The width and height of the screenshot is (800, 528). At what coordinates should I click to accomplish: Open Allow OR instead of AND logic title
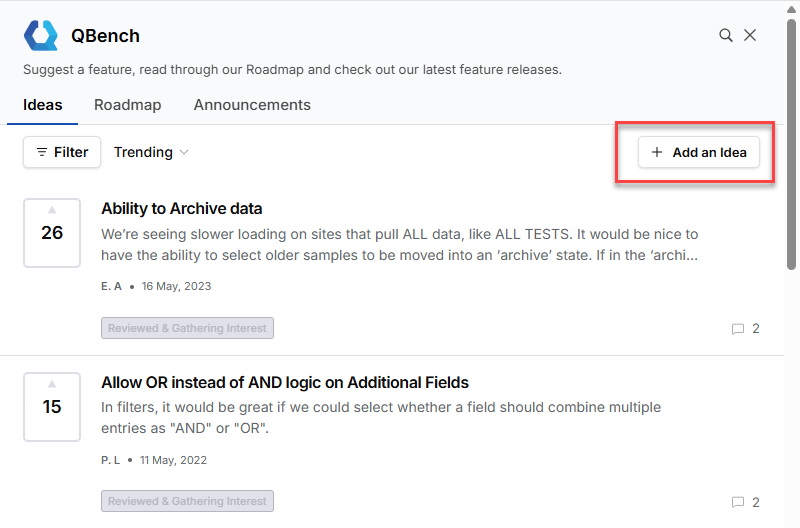(285, 383)
